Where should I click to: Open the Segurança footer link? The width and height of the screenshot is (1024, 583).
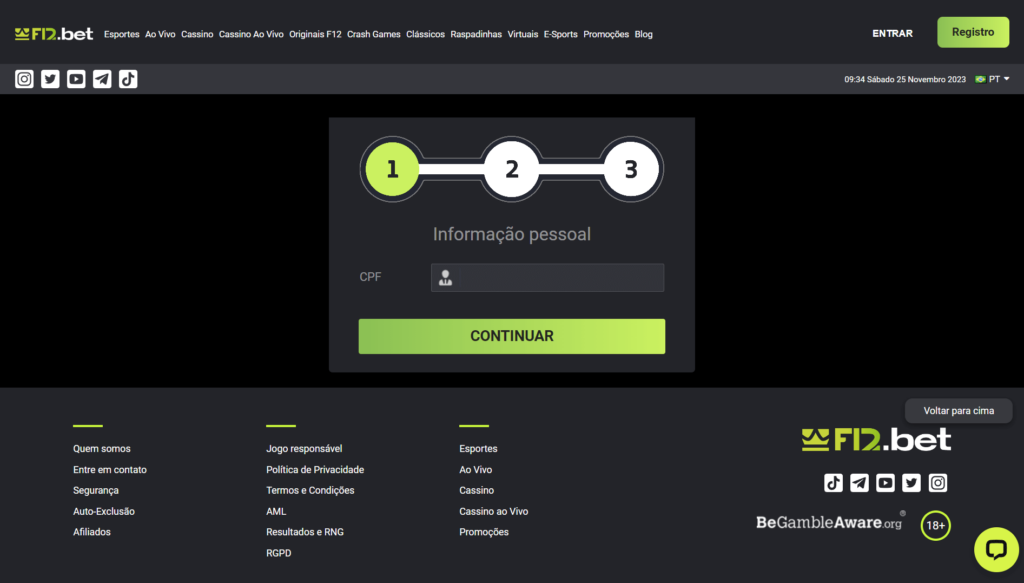[96, 490]
